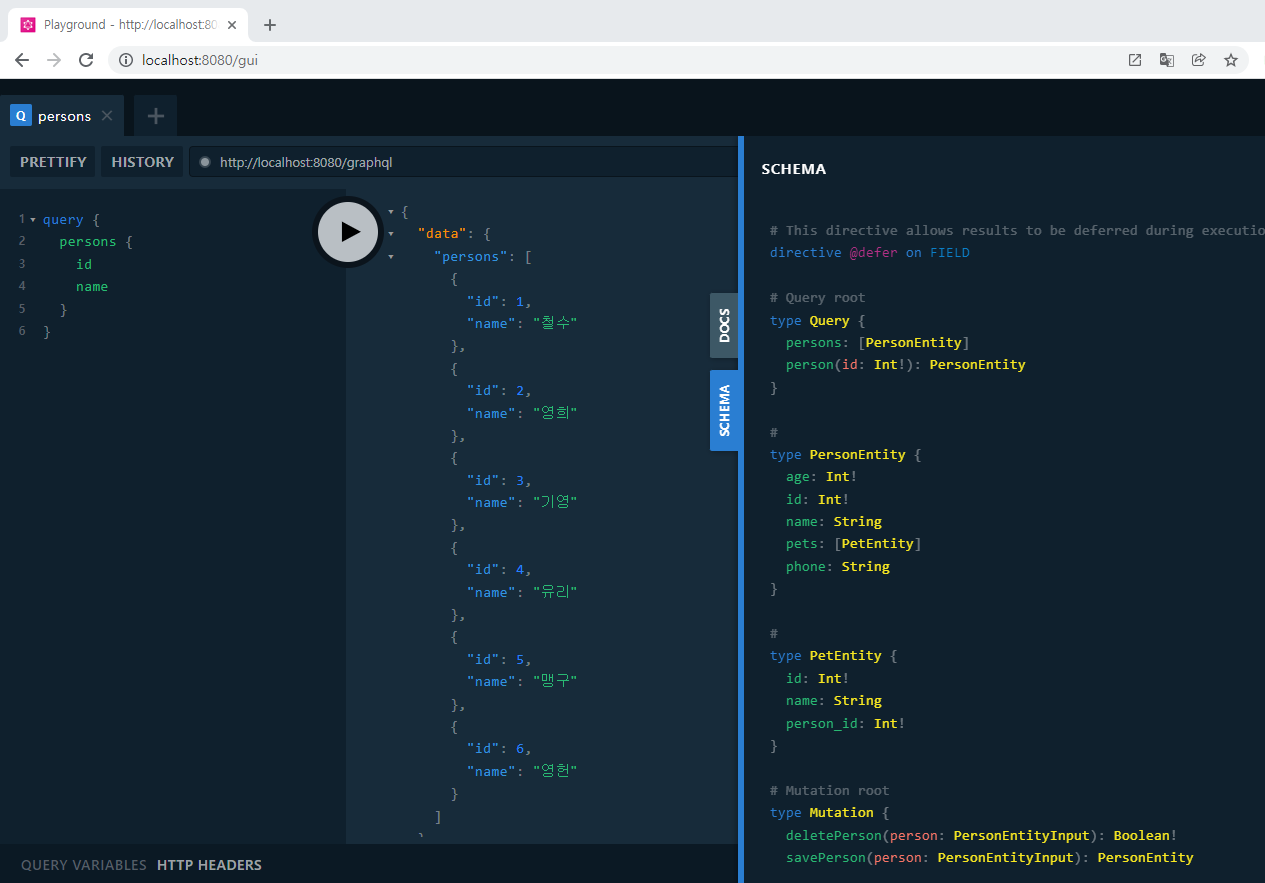Screen dimensions: 1265x883
Task: Collapse the root object in the response
Action: point(391,211)
